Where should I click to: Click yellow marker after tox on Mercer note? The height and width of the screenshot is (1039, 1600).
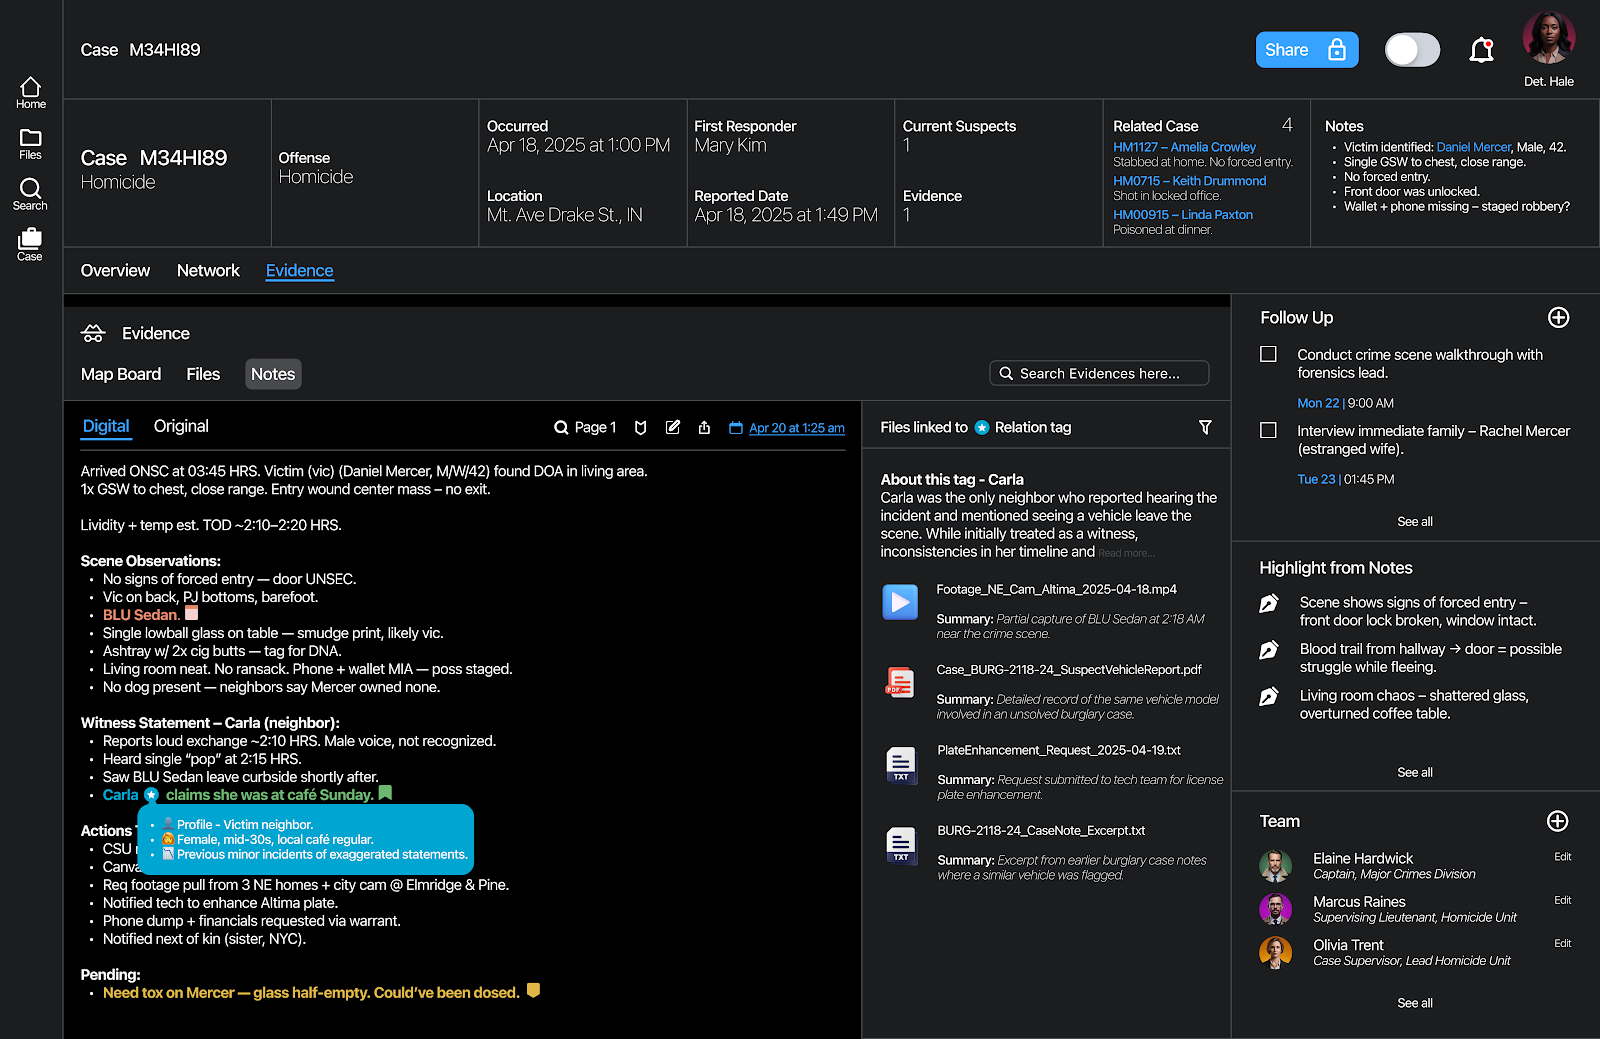click(533, 991)
